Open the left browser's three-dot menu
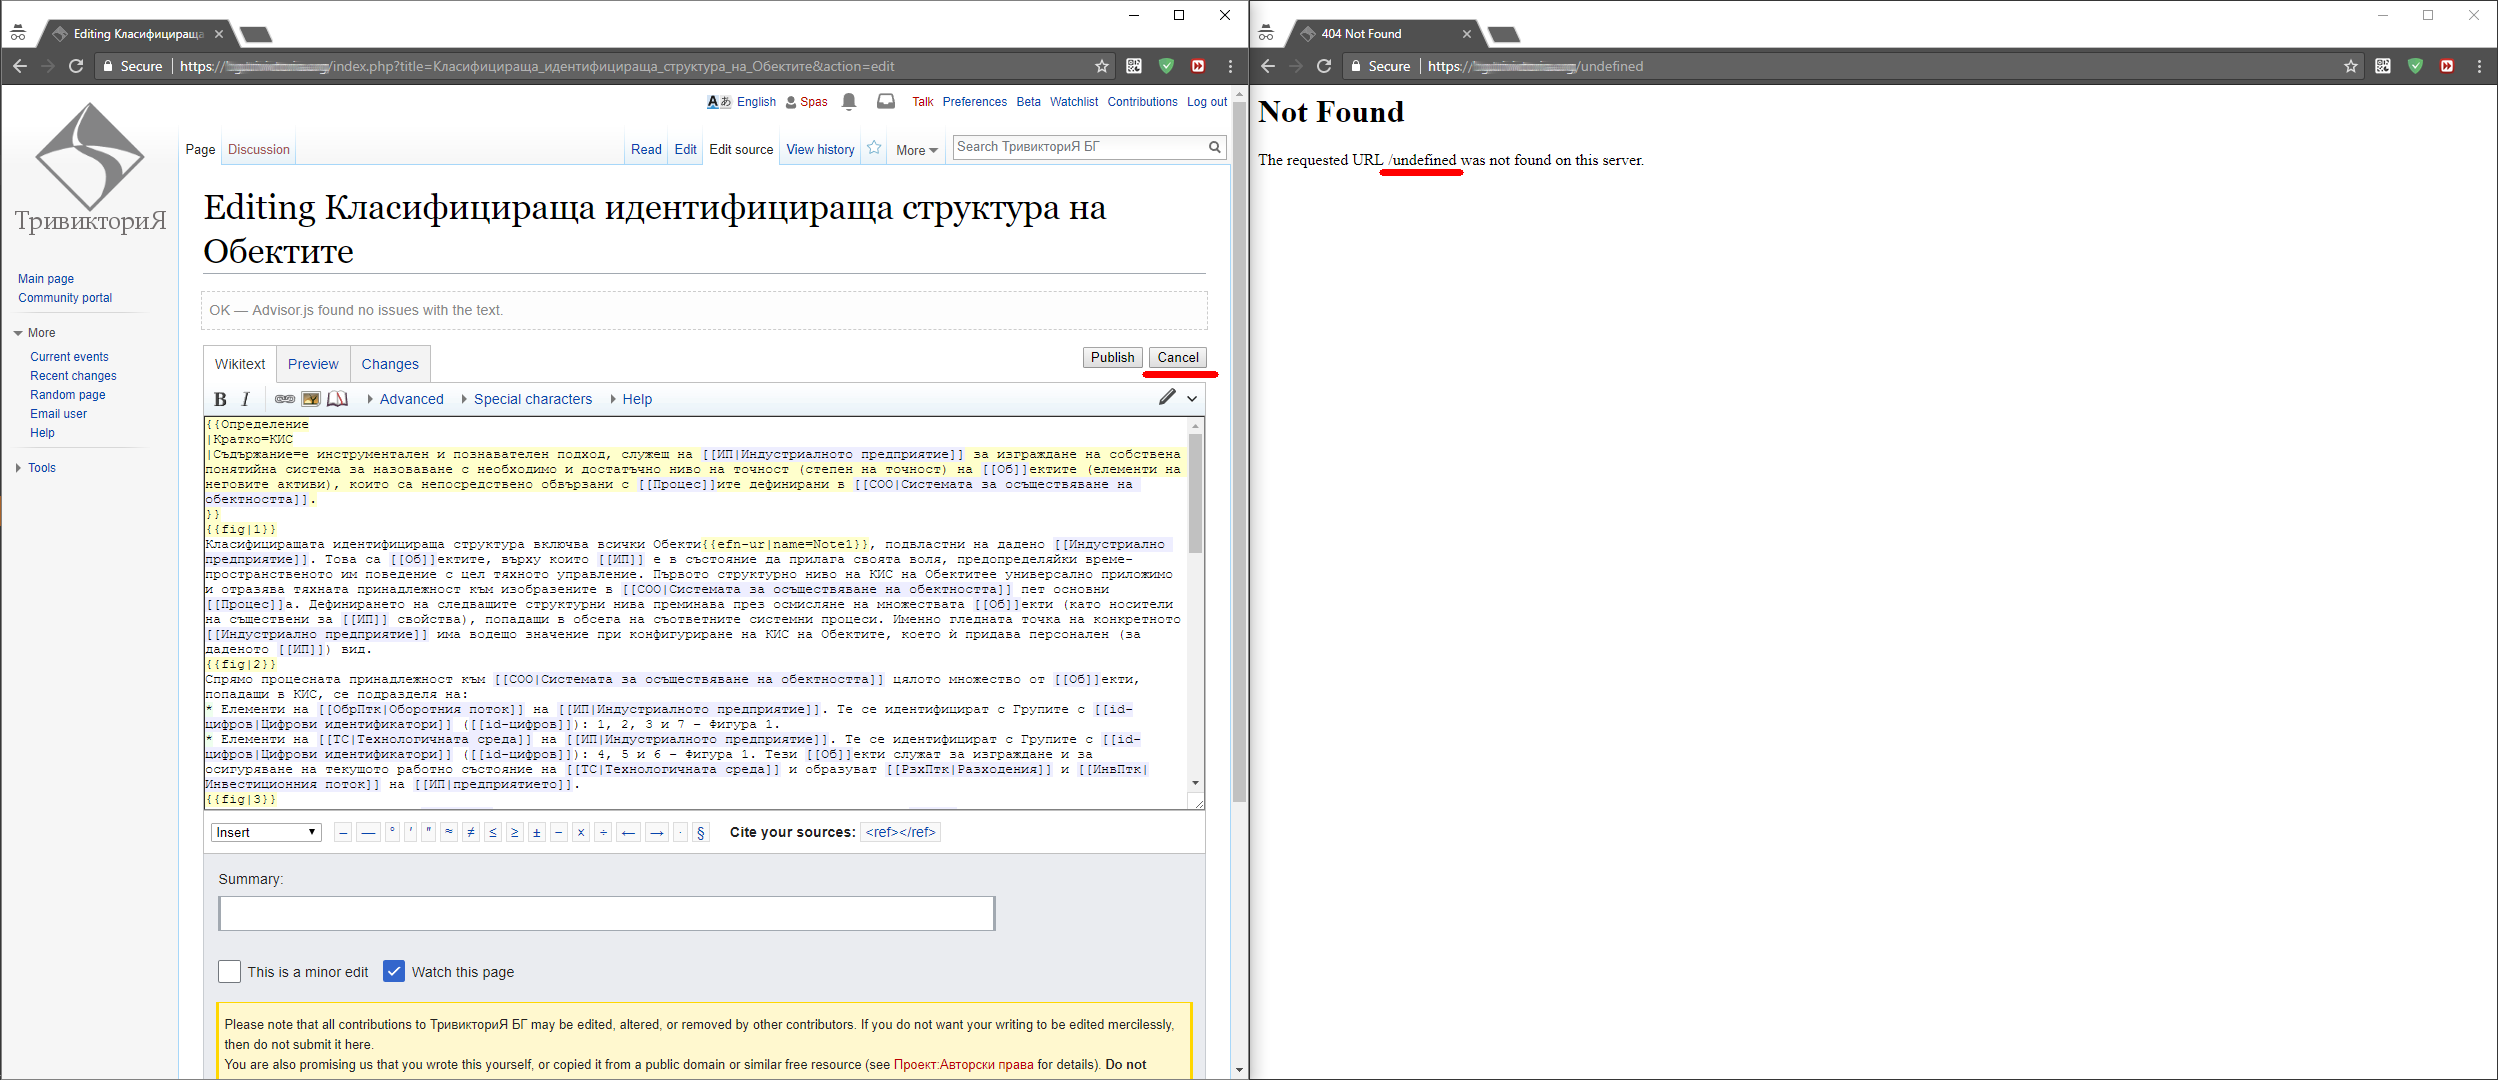The width and height of the screenshot is (2498, 1080). click(1230, 66)
